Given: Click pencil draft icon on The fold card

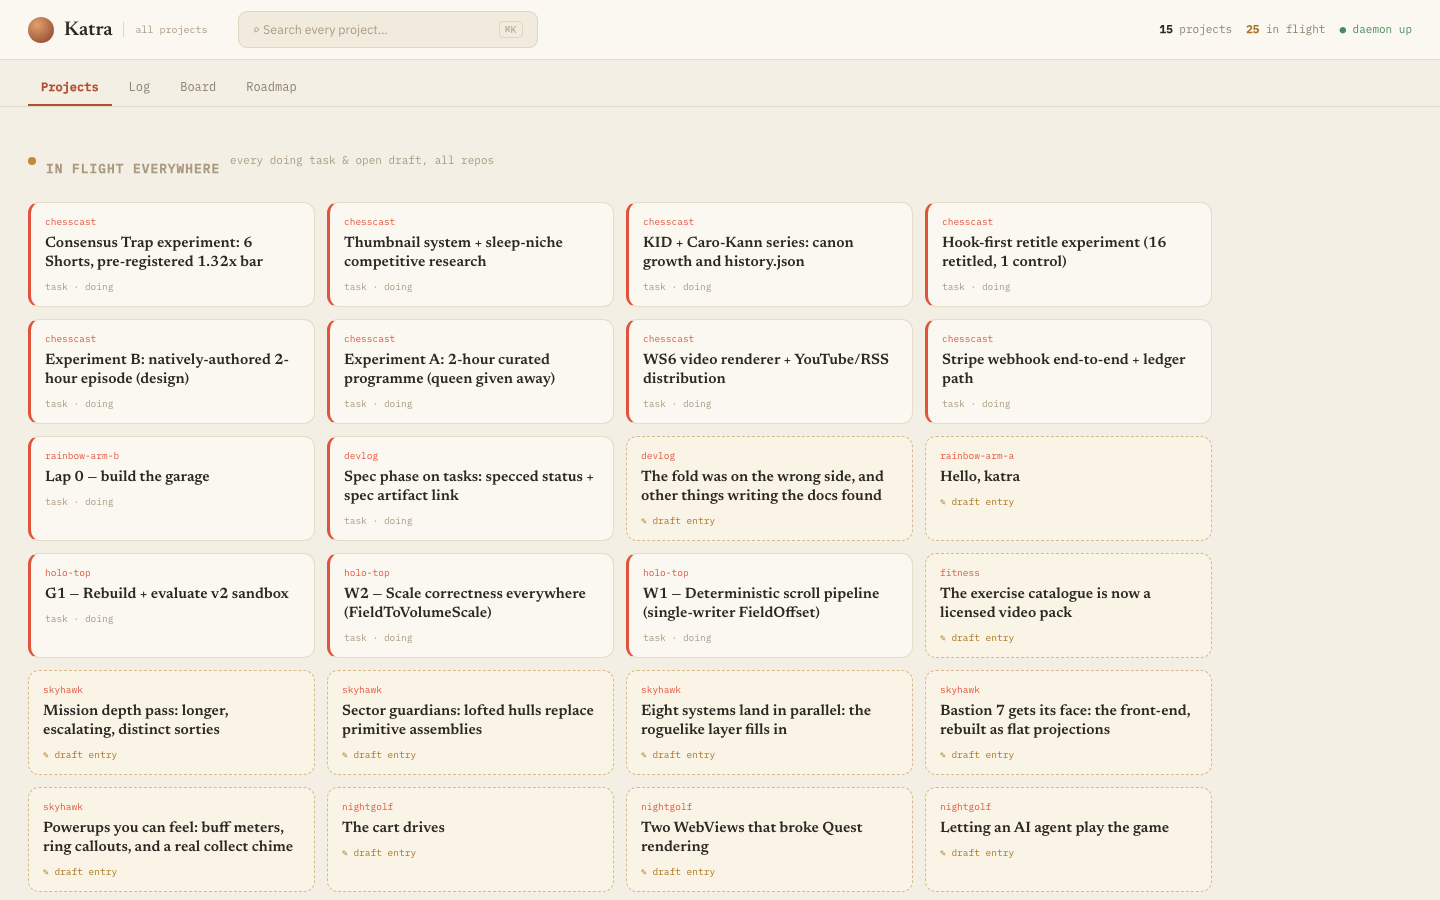Looking at the screenshot, I should [x=644, y=521].
